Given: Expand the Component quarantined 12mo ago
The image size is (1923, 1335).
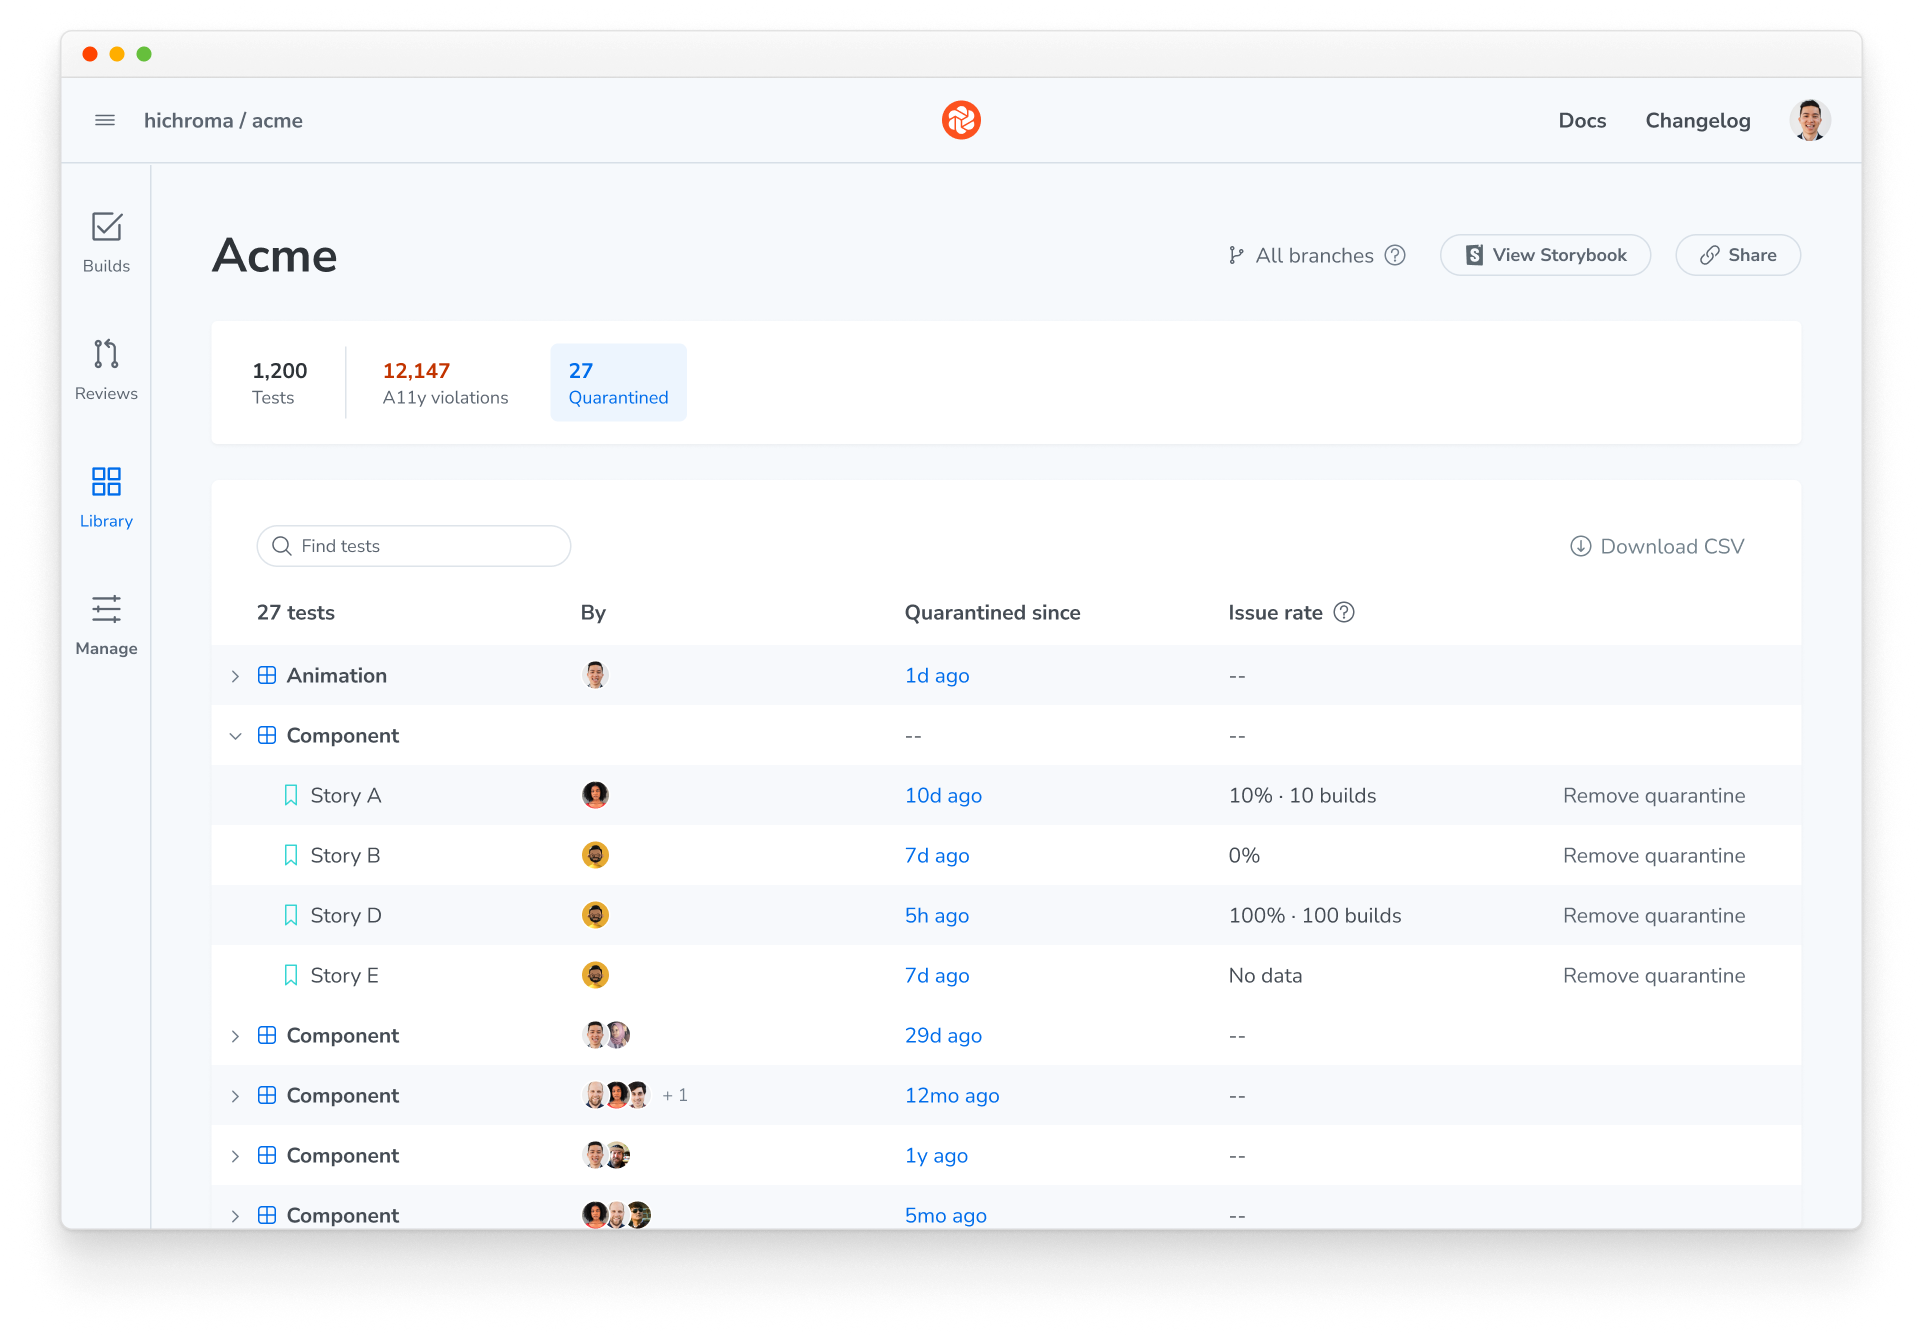Looking at the screenshot, I should point(235,1096).
